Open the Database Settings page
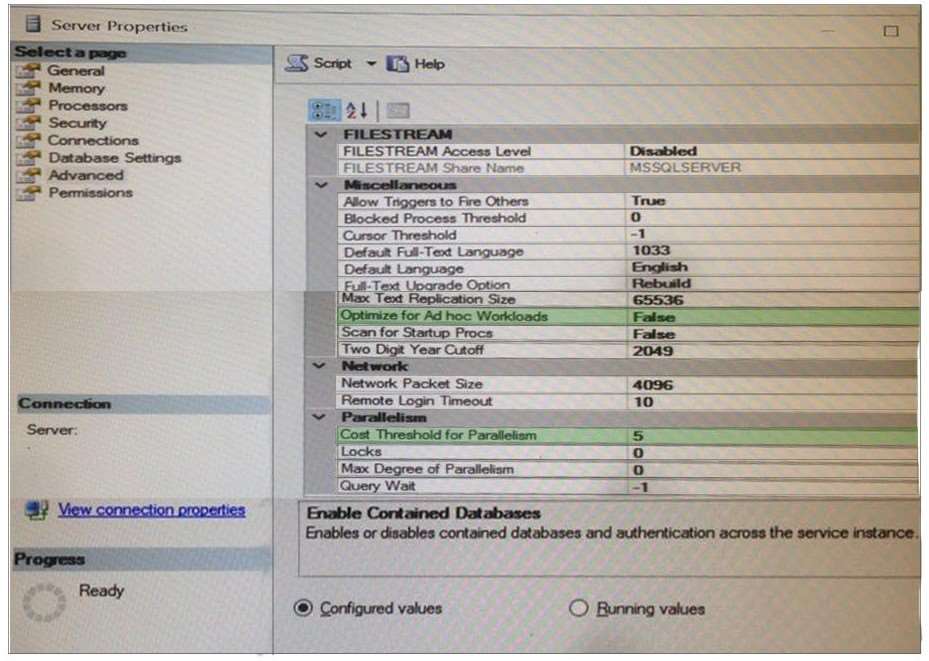Image resolution: width=929 pixels, height=661 pixels. point(114,158)
